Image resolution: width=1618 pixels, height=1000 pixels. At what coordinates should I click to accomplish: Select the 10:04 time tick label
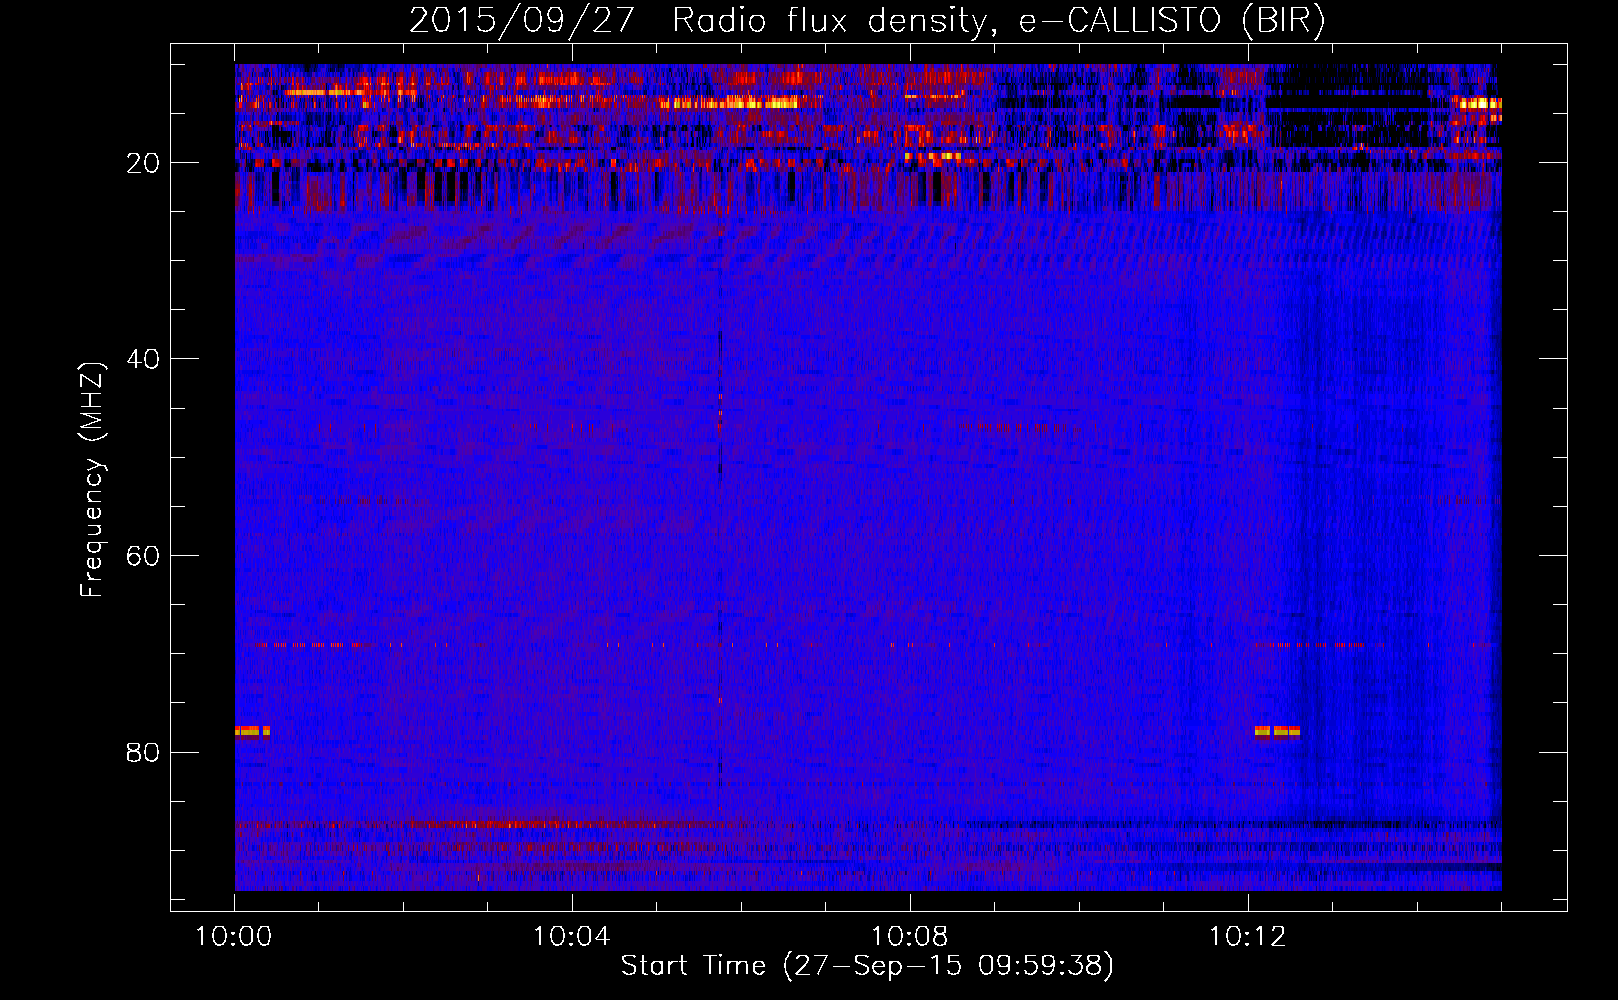[572, 937]
